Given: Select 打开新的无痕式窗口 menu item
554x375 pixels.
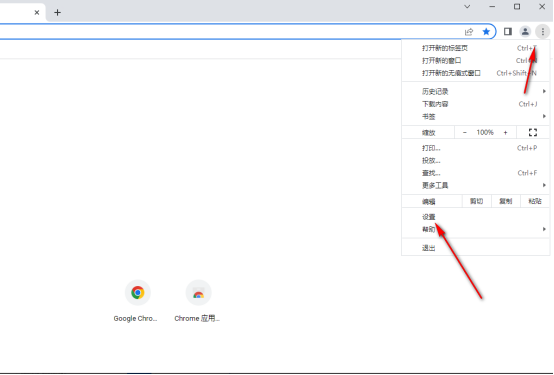Looking at the screenshot, I should (x=476, y=73).
